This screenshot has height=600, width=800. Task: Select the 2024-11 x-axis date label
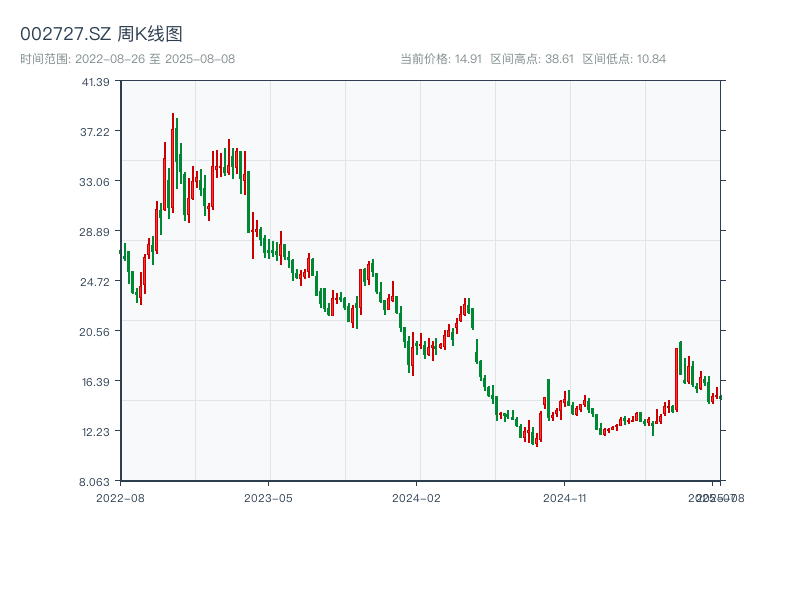tap(565, 497)
